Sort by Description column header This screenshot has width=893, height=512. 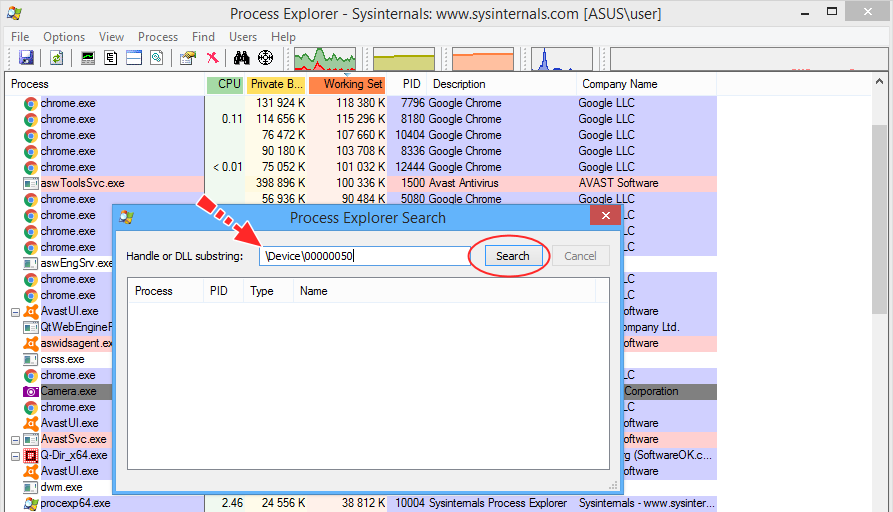pos(502,84)
